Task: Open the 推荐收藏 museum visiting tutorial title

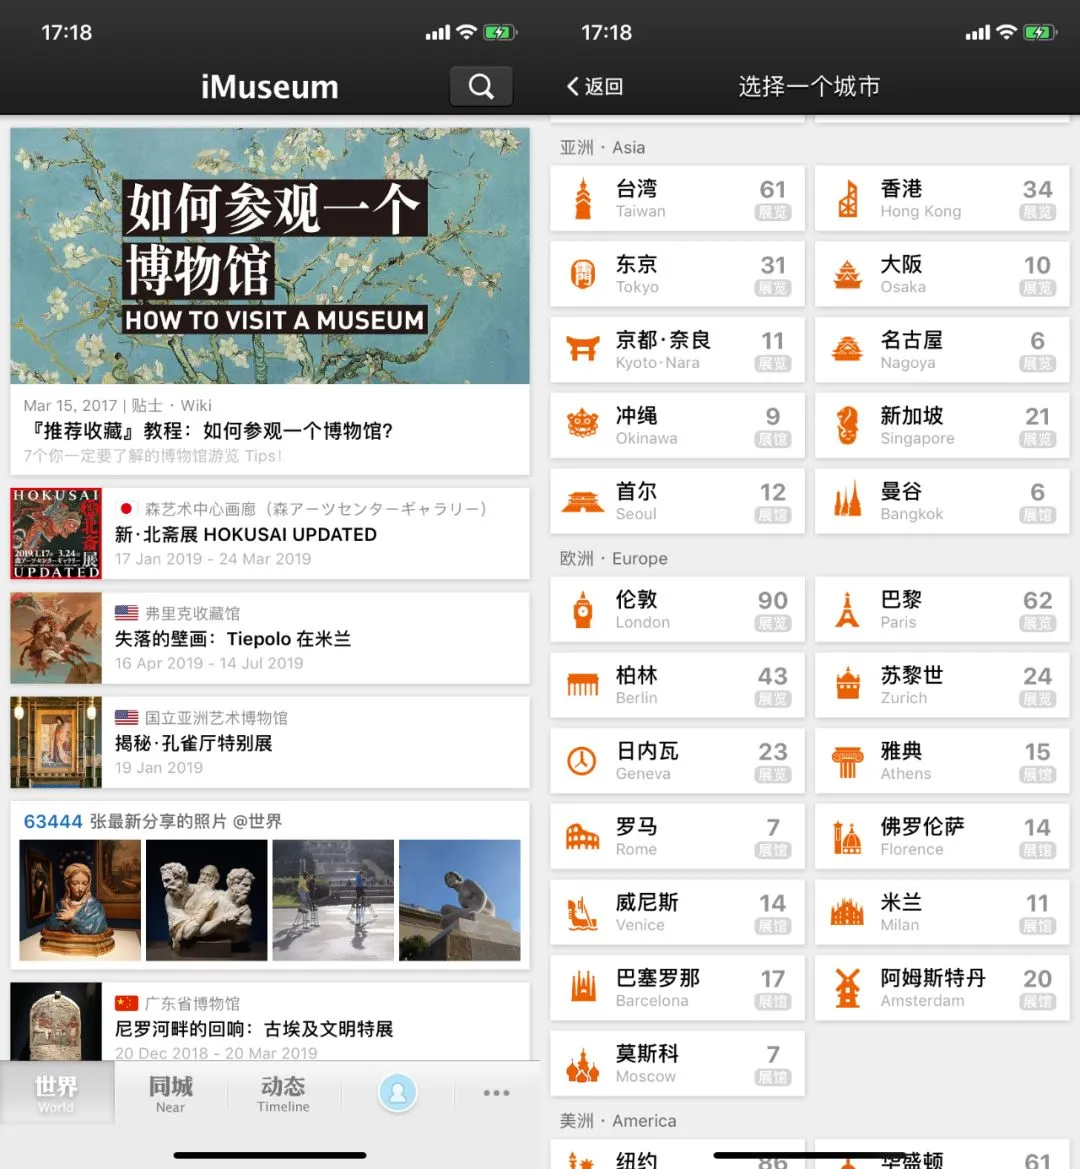Action: (x=208, y=431)
